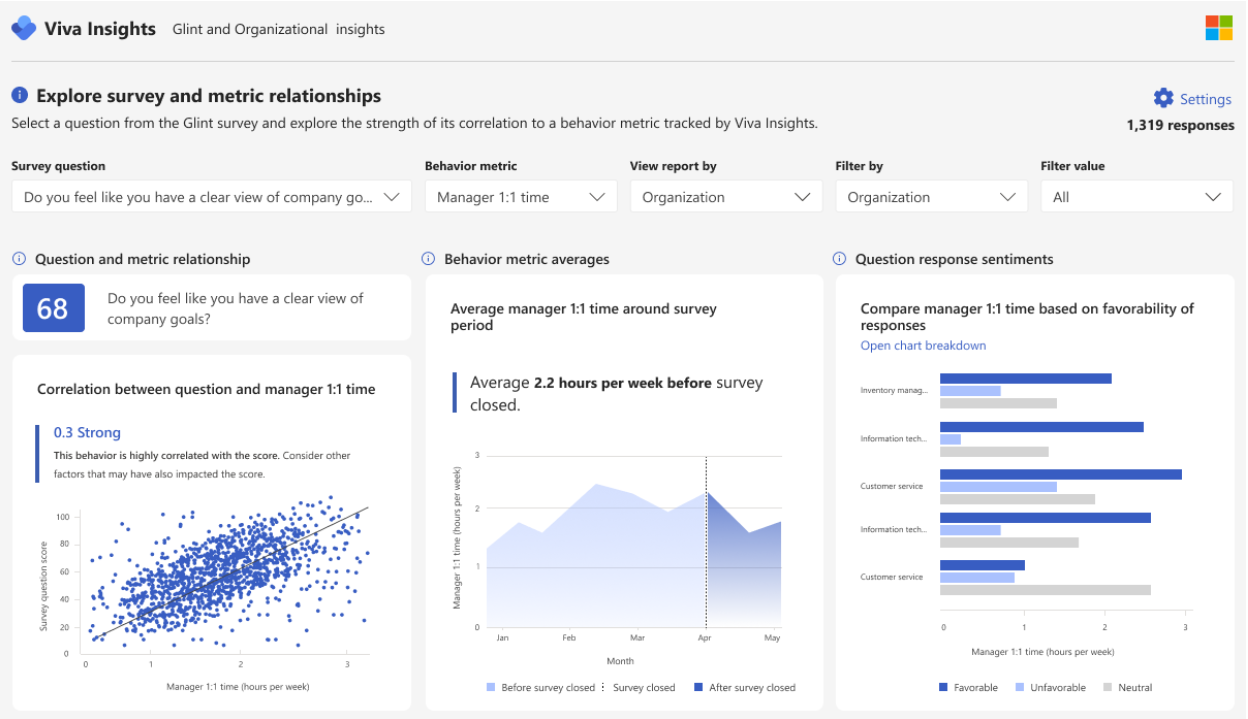Click the Open chart breakdown link
This screenshot has height=719, width=1248.
click(922, 345)
